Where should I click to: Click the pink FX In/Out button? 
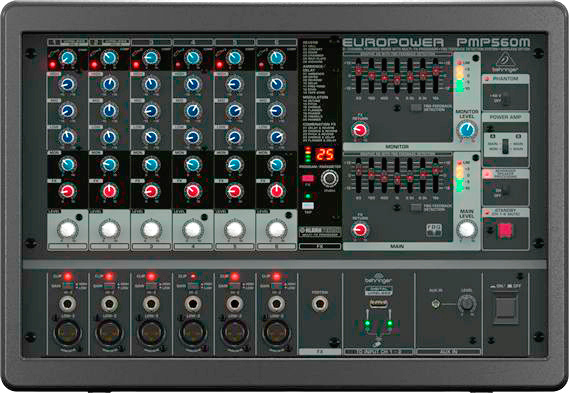tap(308, 179)
